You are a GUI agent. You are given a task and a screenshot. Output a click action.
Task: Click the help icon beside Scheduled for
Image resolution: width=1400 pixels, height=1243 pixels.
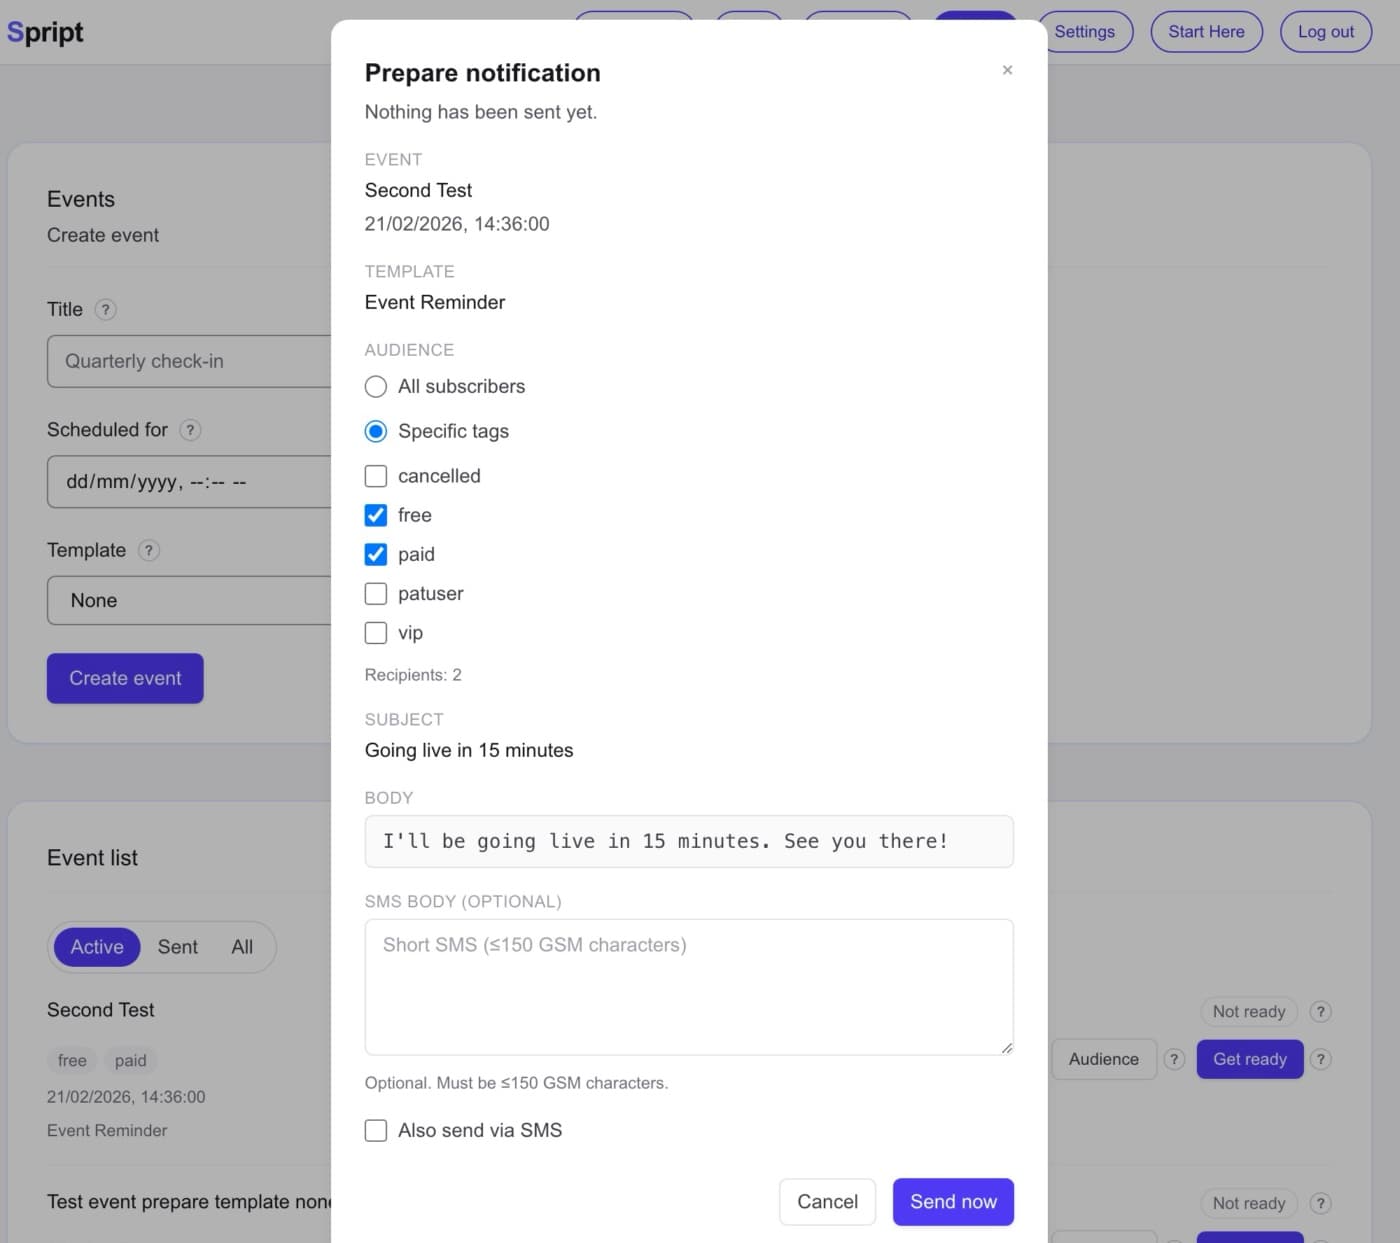[190, 430]
